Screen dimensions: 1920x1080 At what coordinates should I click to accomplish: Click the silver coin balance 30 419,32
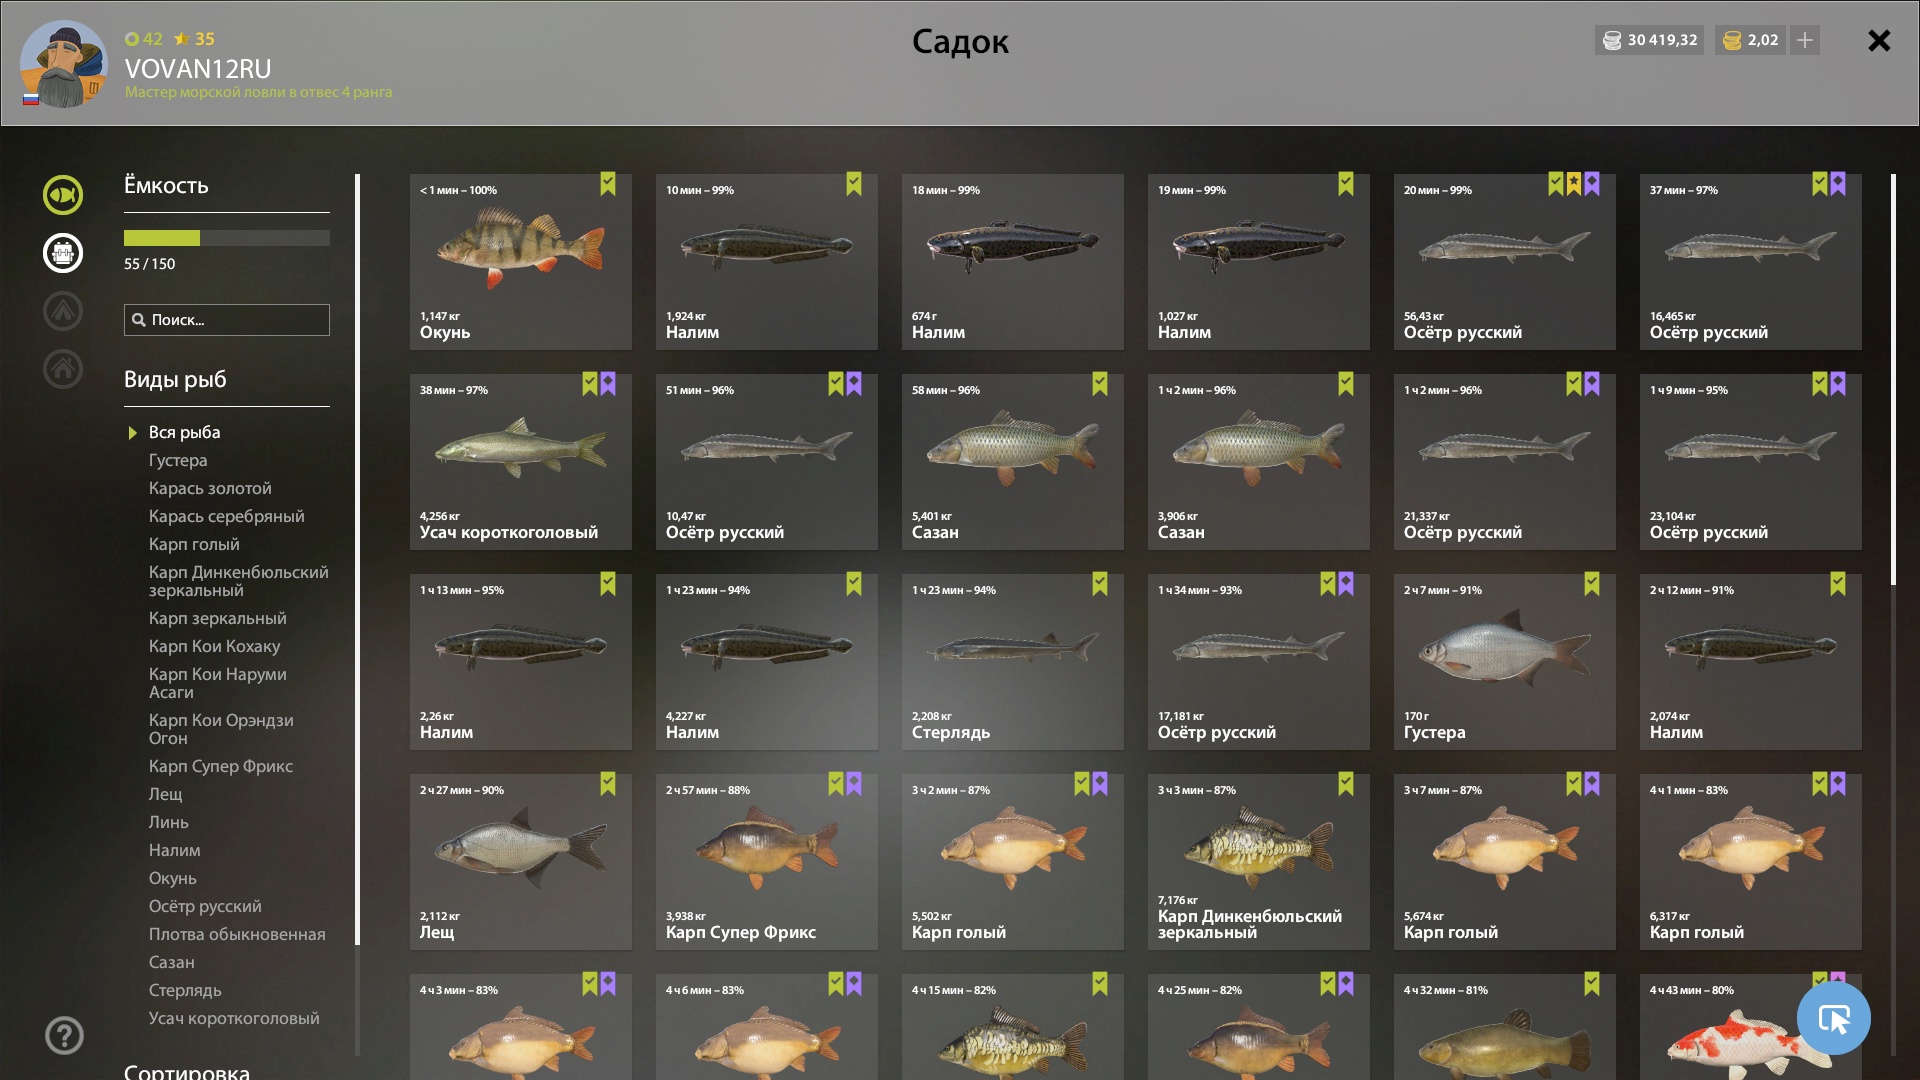(1649, 40)
